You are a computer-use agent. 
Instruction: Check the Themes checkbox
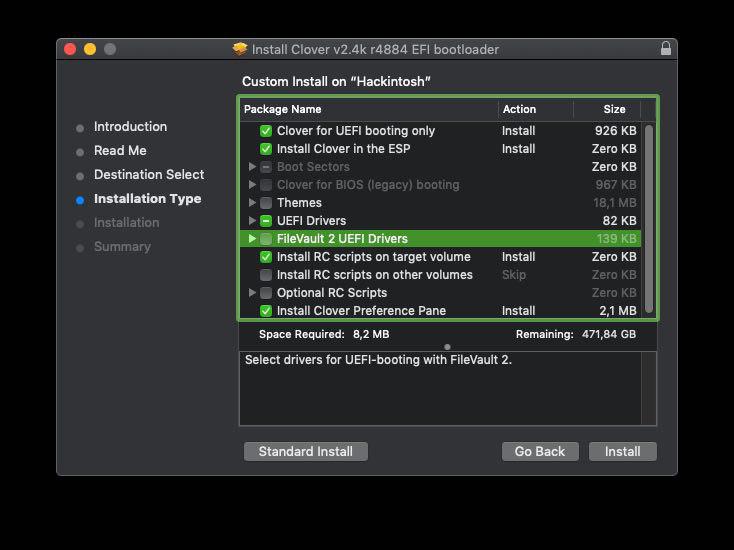266,203
